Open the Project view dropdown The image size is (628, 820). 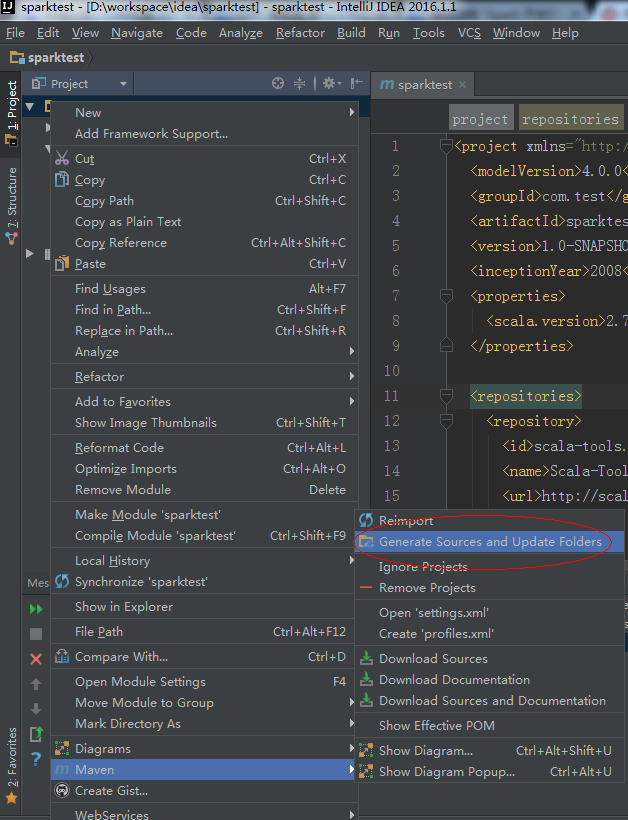123,84
